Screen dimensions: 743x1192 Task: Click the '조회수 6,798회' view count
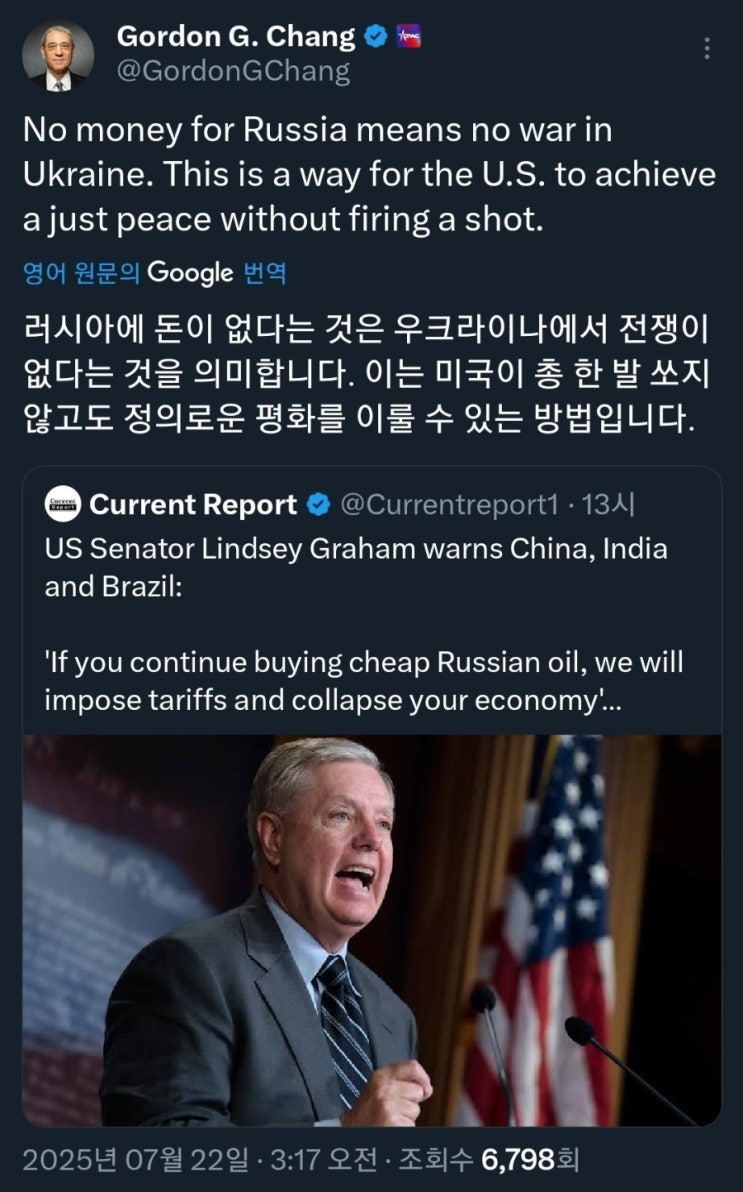(x=488, y=1159)
